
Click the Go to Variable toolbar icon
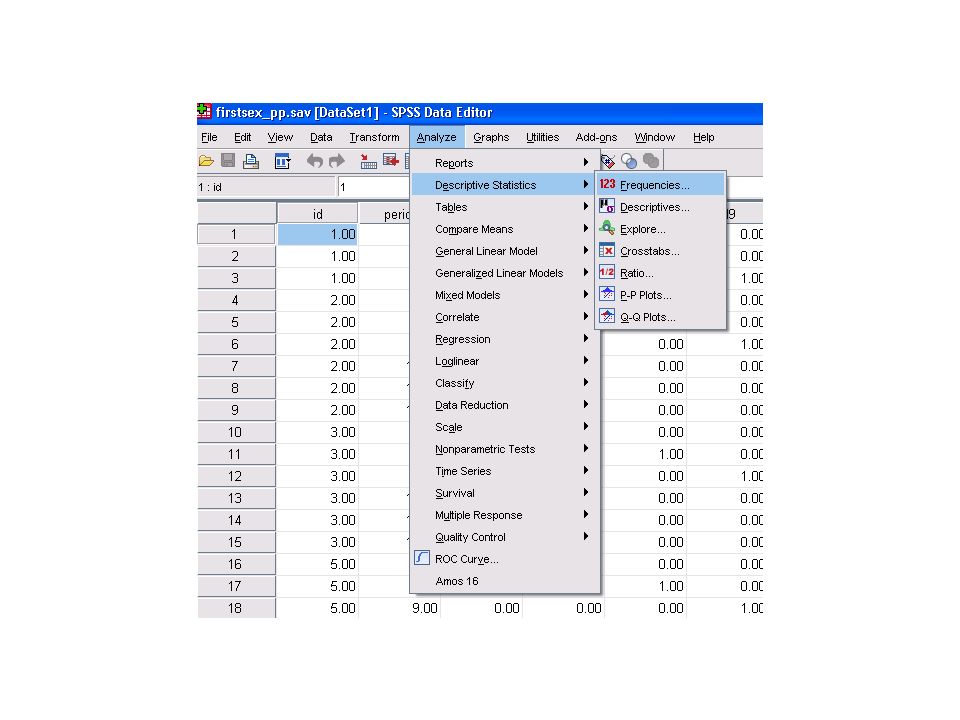(391, 161)
